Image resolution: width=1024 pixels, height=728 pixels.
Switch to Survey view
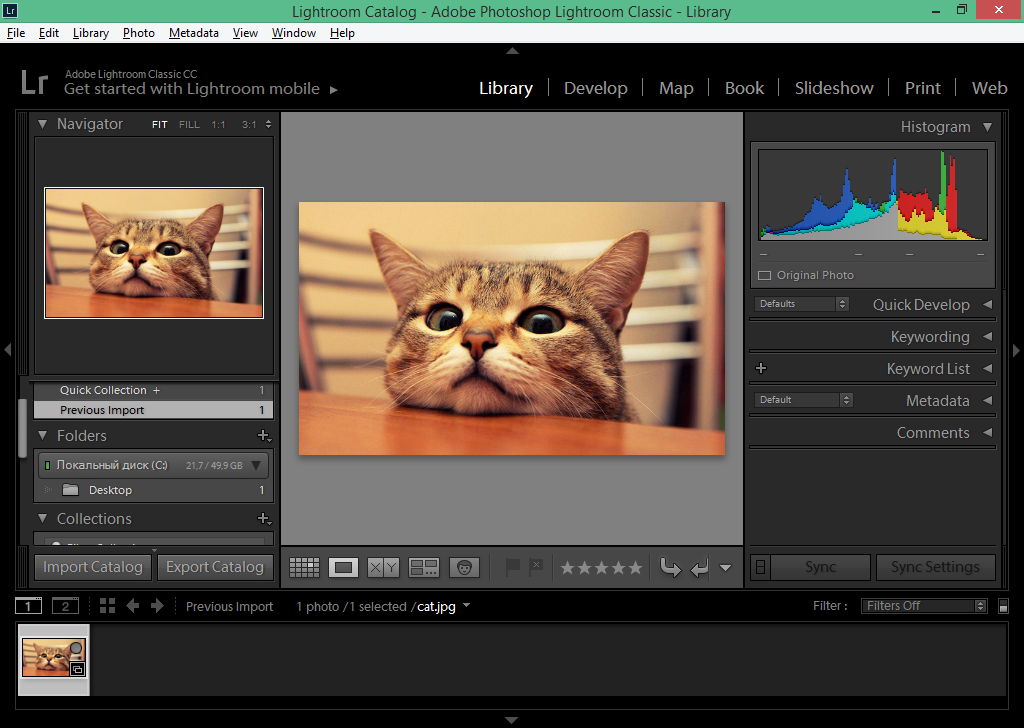pos(423,567)
